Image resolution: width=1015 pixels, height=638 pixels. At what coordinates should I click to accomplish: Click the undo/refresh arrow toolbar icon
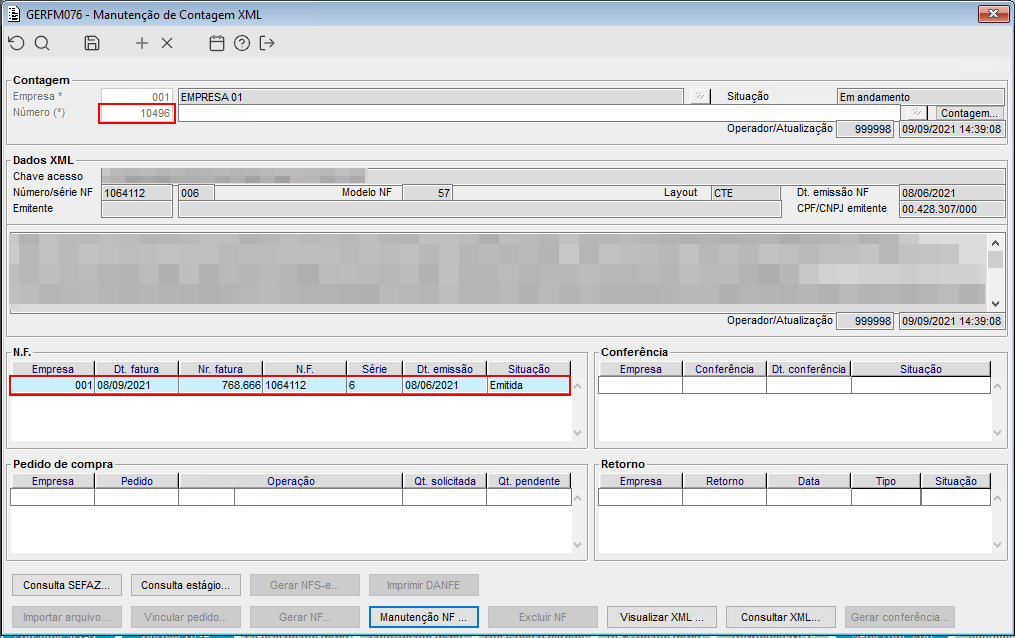17,43
